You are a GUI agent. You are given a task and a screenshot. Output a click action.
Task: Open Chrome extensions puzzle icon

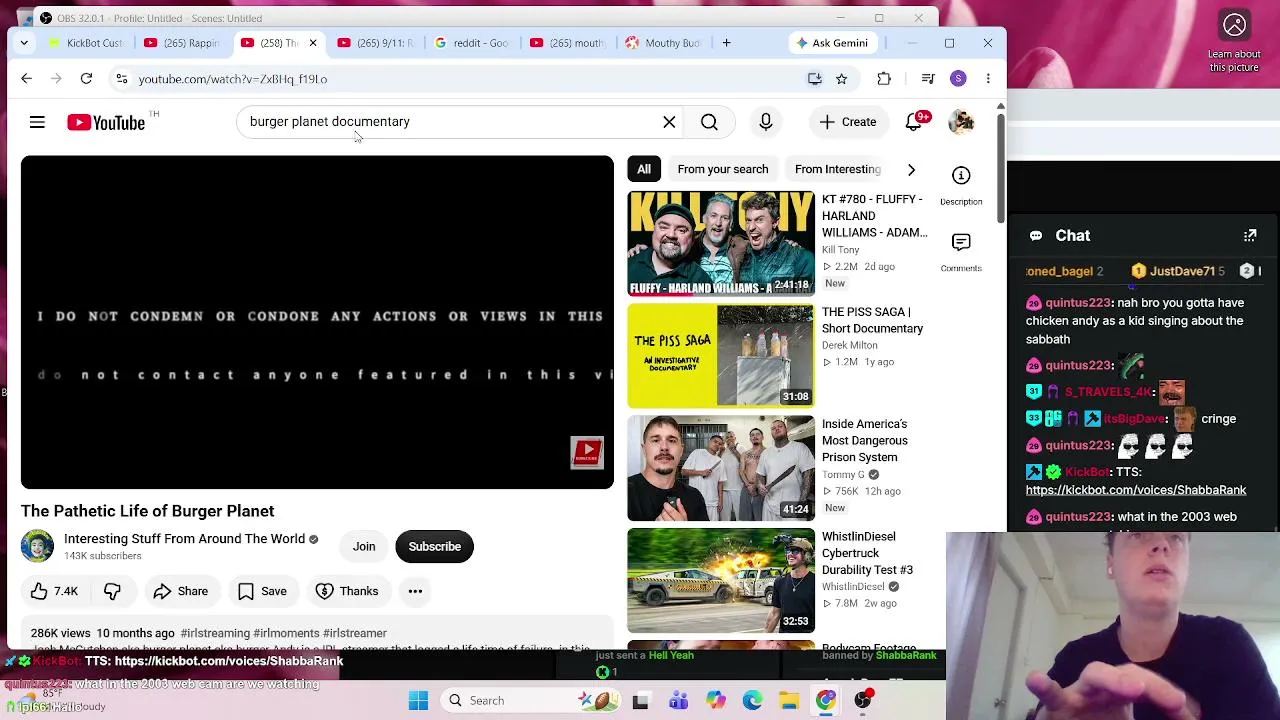tap(884, 79)
